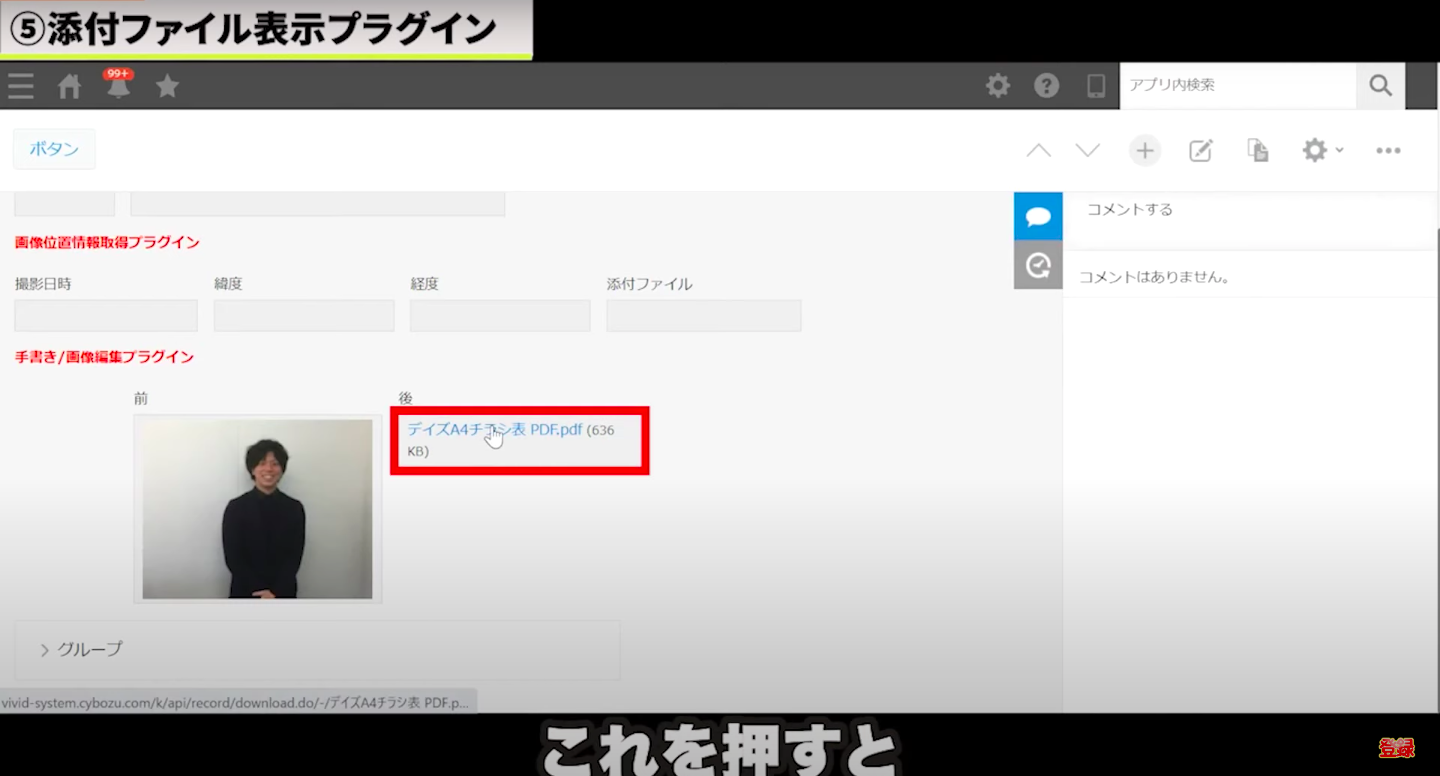Open the hamburger main menu
Image resolution: width=1440 pixels, height=776 pixels.
(x=21, y=87)
